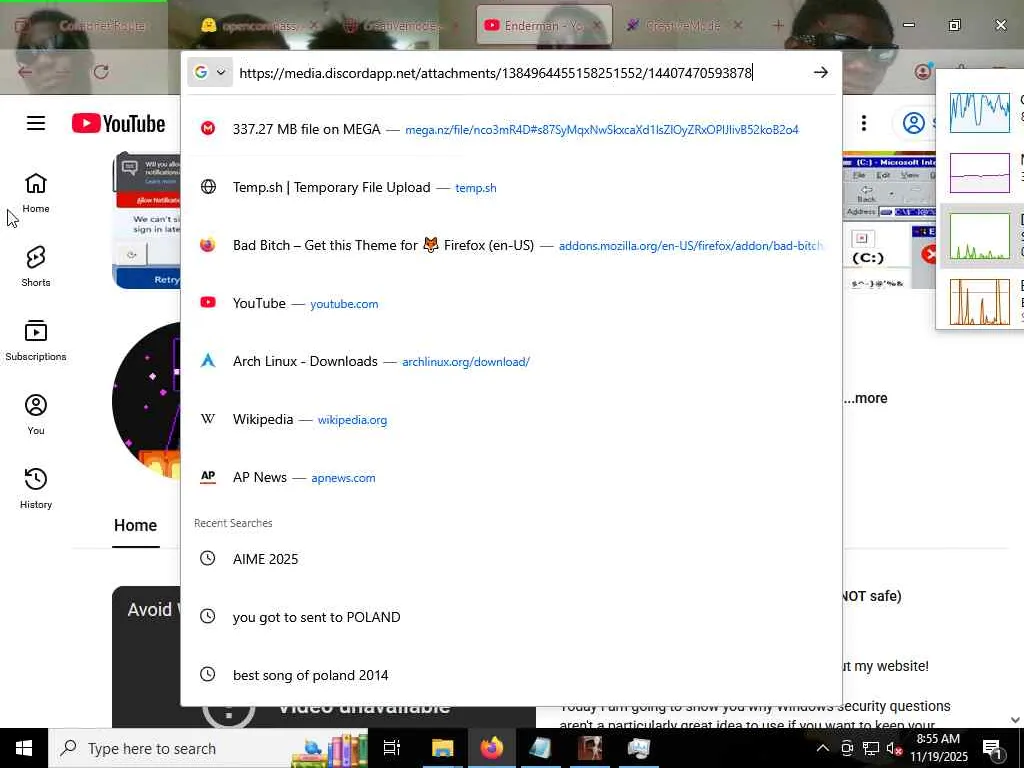Select recent search best song of poland 2014

coord(511,675)
